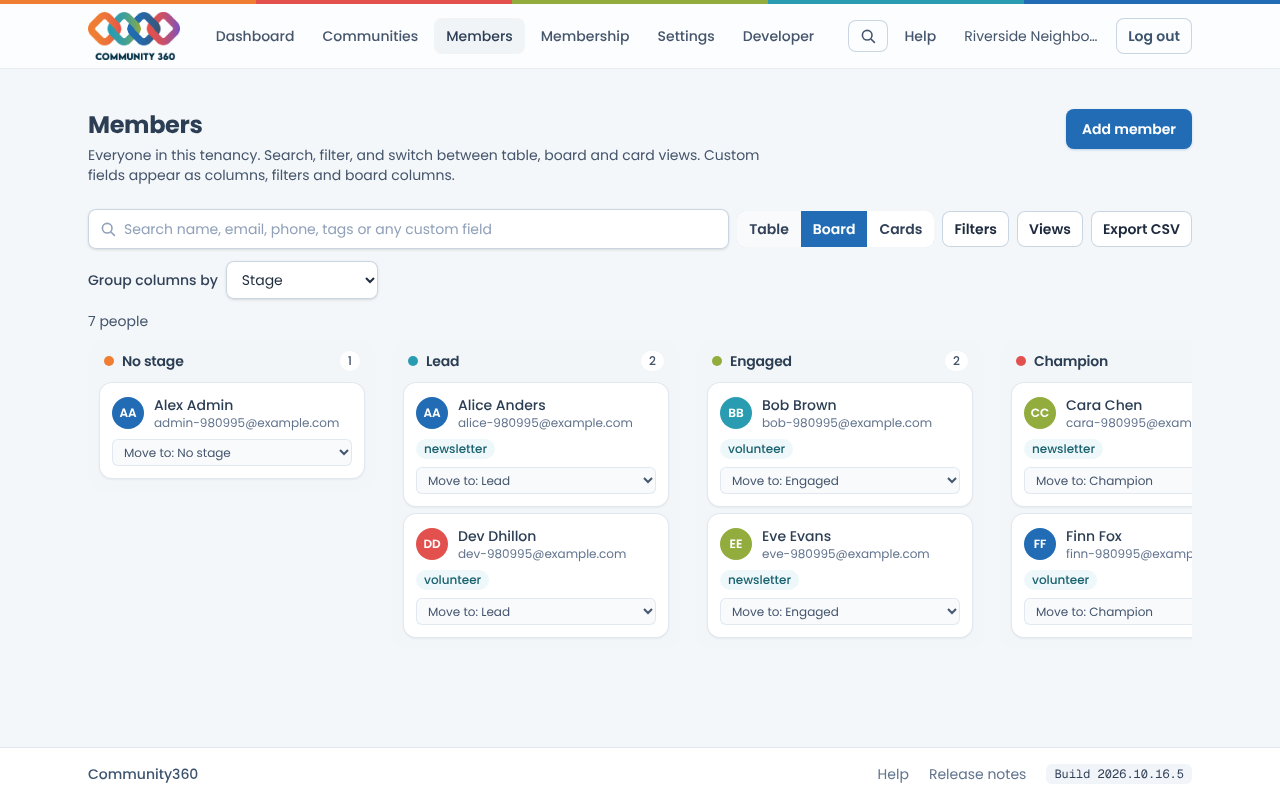Click Cara Chen's CC avatar
The height and width of the screenshot is (800, 1280).
point(1040,413)
